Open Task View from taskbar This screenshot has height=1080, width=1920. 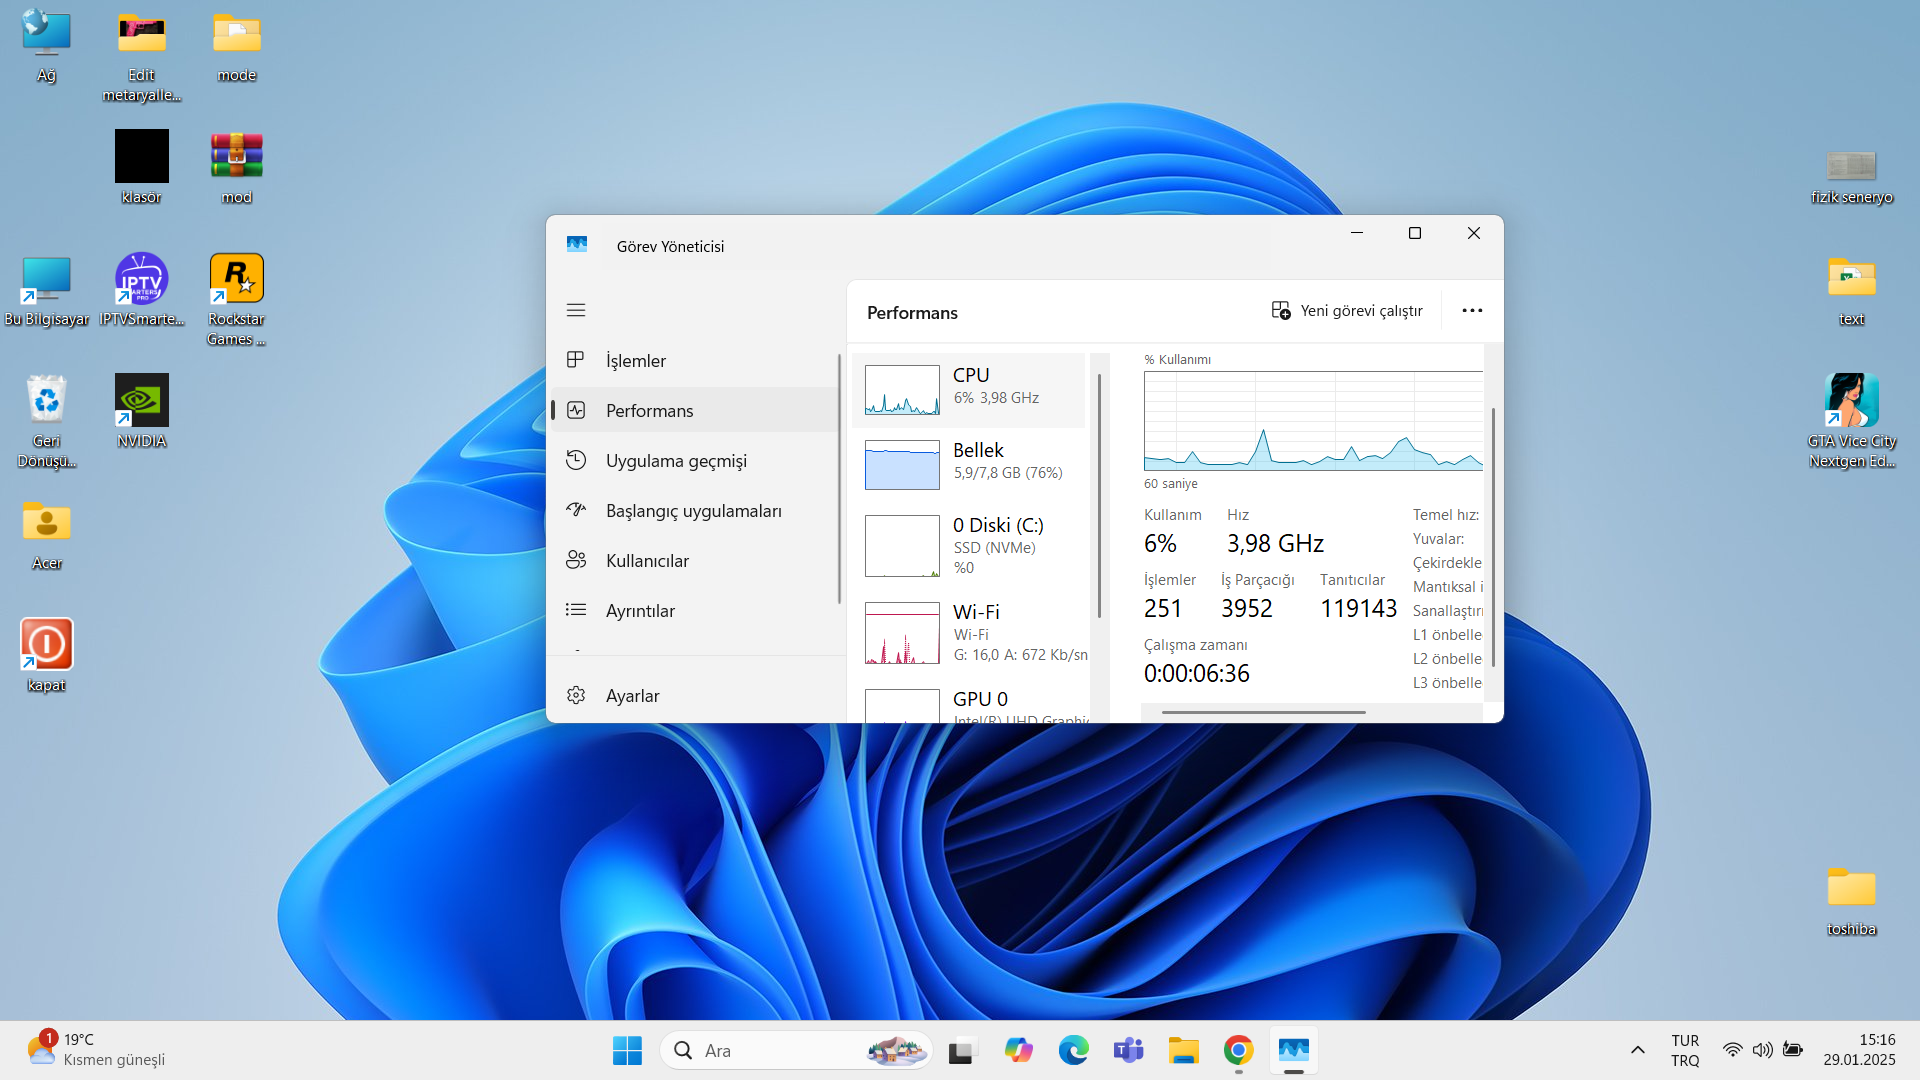(961, 1050)
